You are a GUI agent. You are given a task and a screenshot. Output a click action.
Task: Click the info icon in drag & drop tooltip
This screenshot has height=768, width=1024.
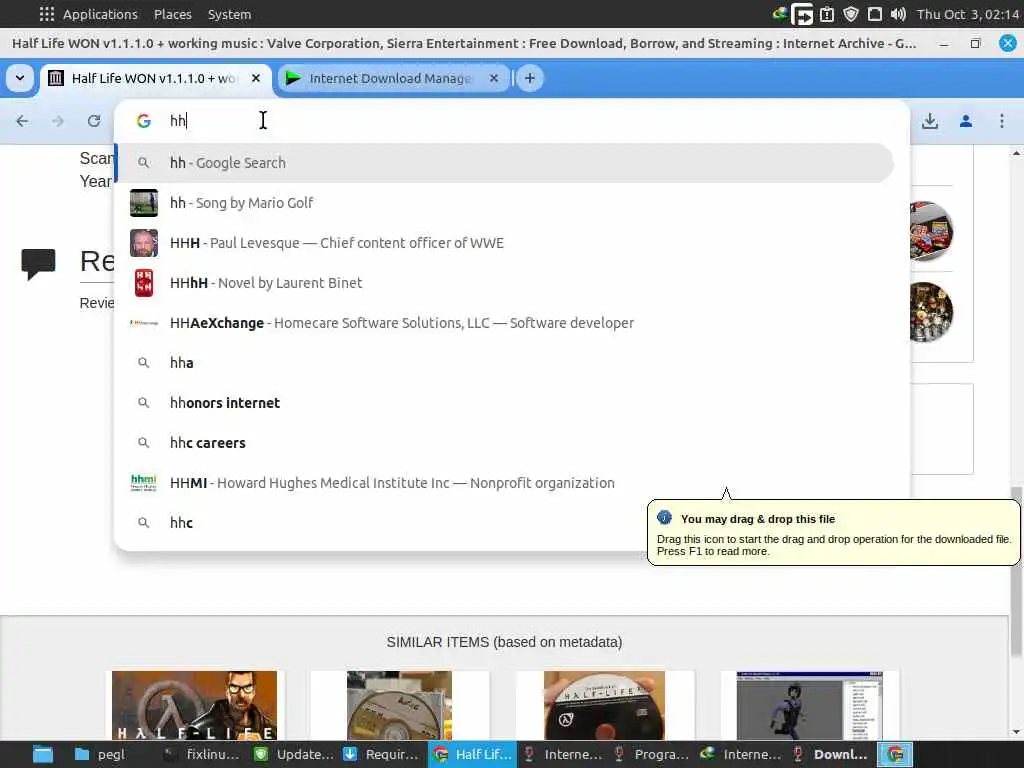[x=664, y=518]
